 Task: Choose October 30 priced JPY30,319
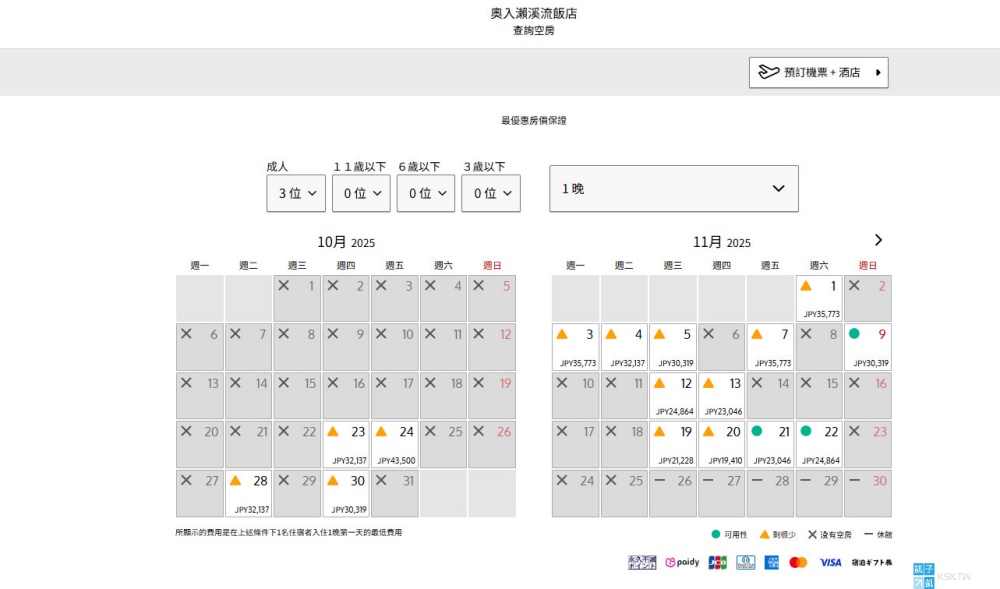(x=346, y=493)
